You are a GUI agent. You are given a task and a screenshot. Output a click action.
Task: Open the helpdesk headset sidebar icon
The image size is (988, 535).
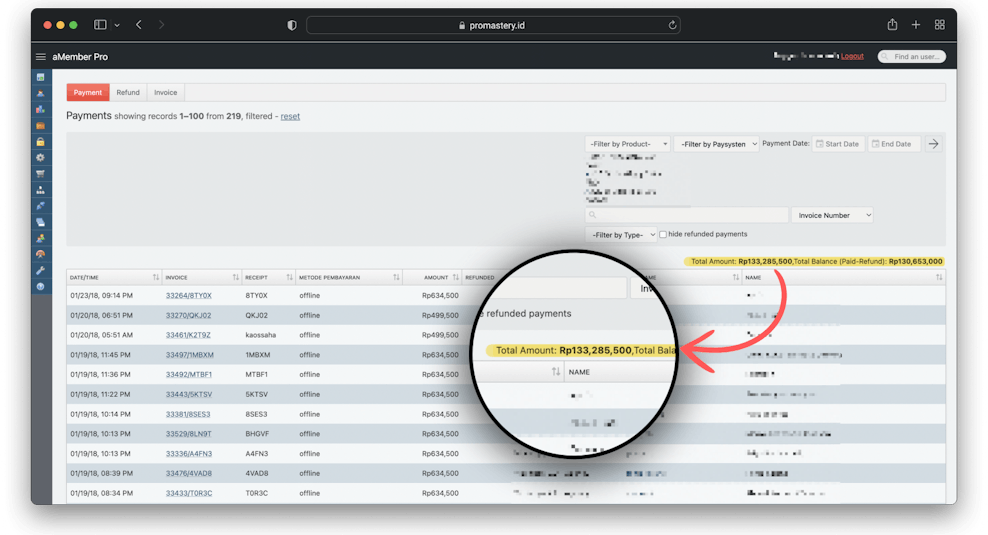pyautogui.click(x=40, y=254)
